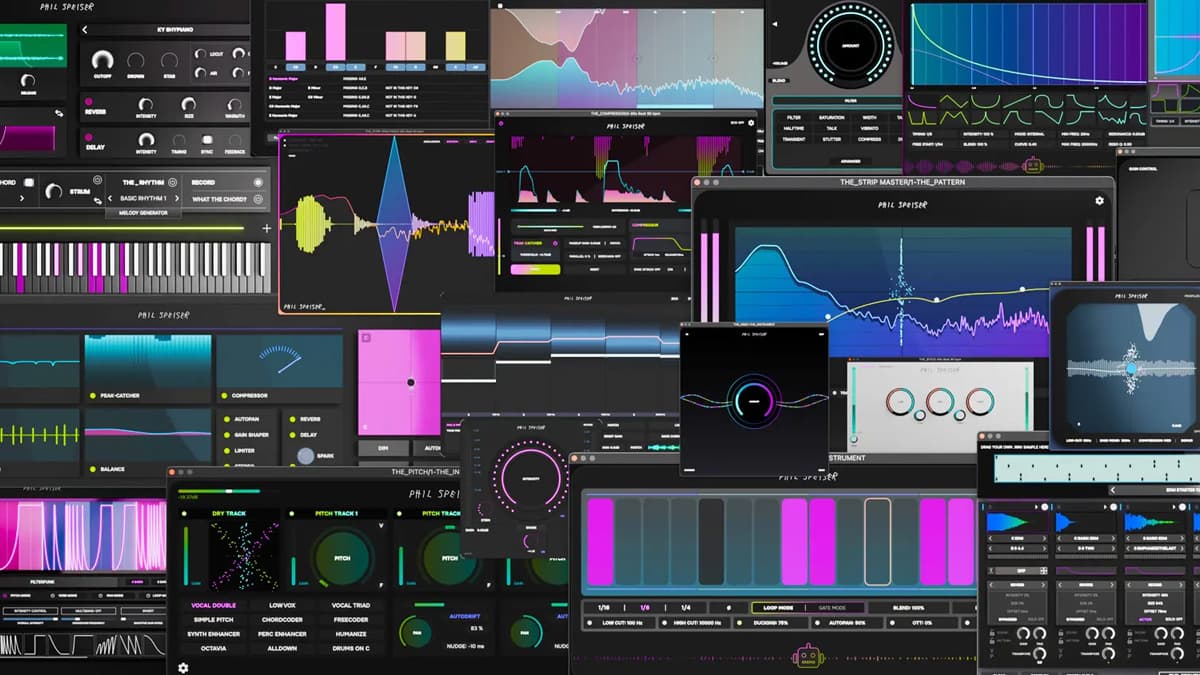Click the DIM button
Screen dimensions: 1200x675
382,449
